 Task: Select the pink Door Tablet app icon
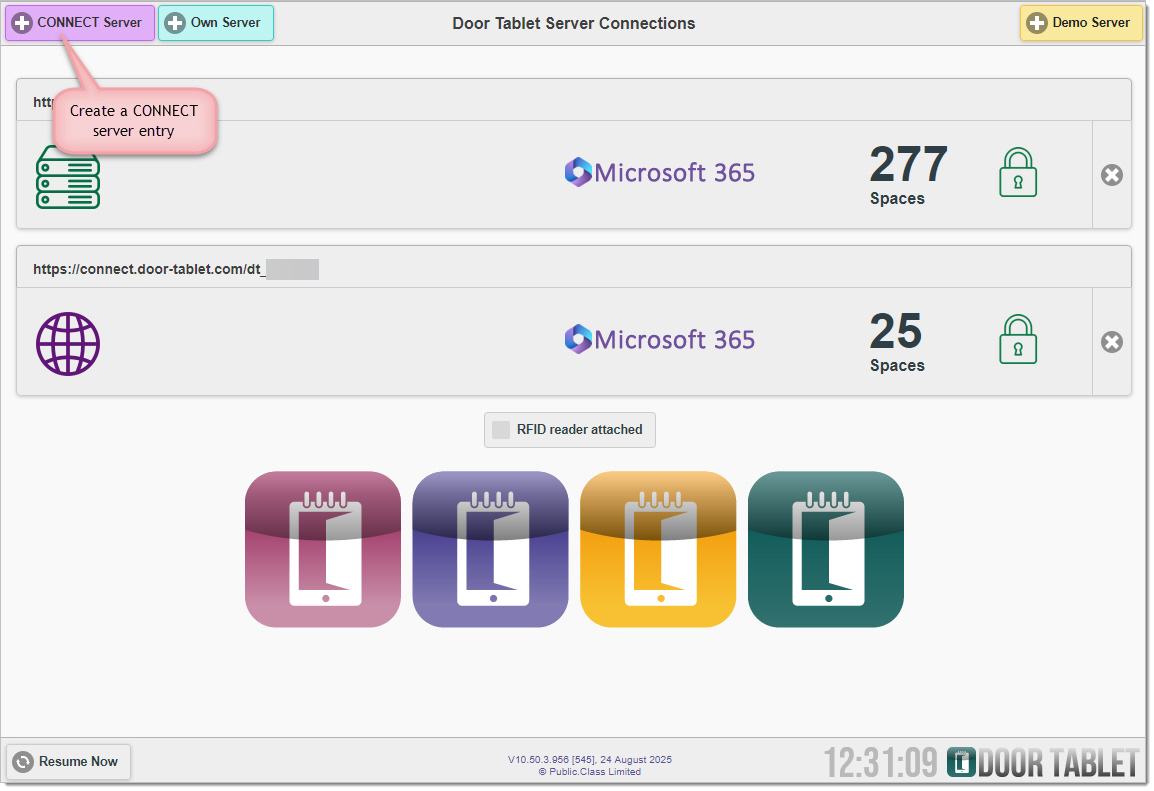323,549
